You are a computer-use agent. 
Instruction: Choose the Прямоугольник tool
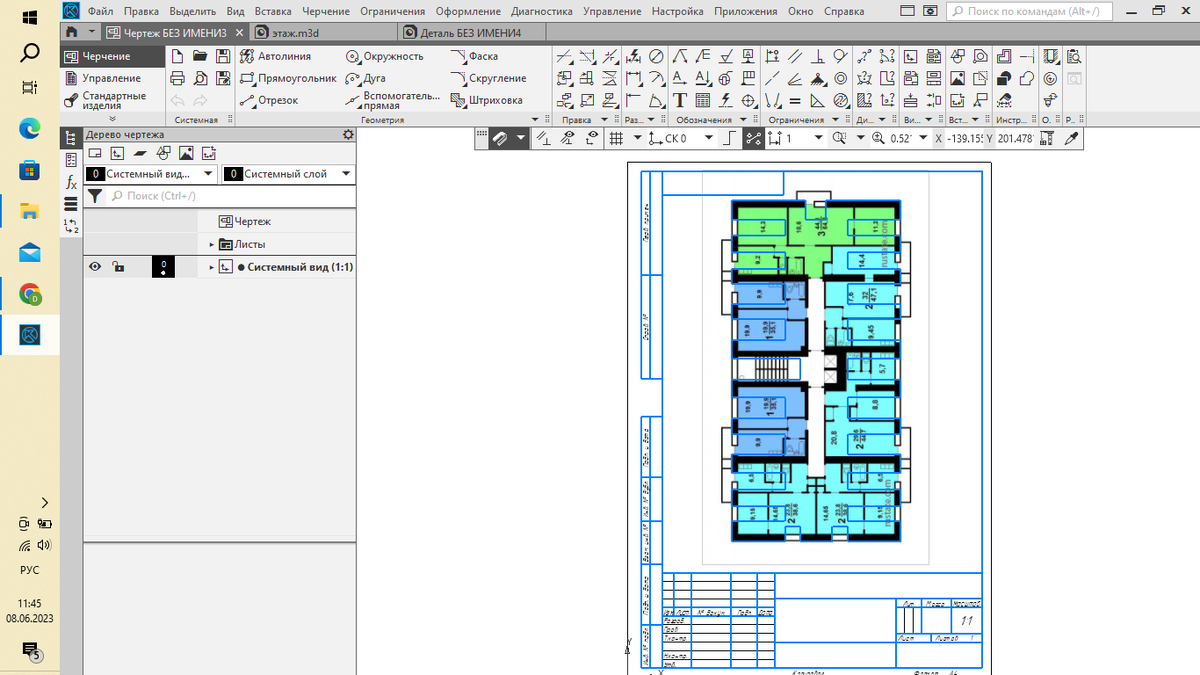click(x=288, y=78)
